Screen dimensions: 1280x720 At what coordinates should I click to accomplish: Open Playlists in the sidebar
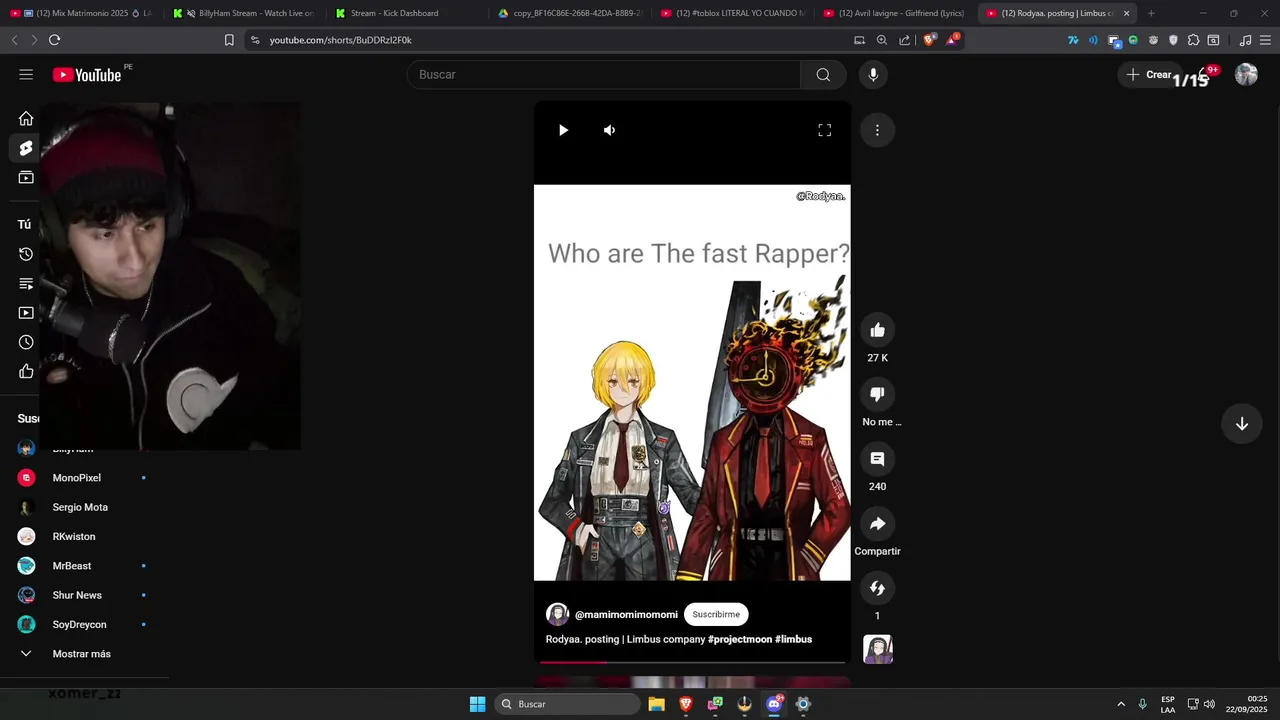(26, 284)
